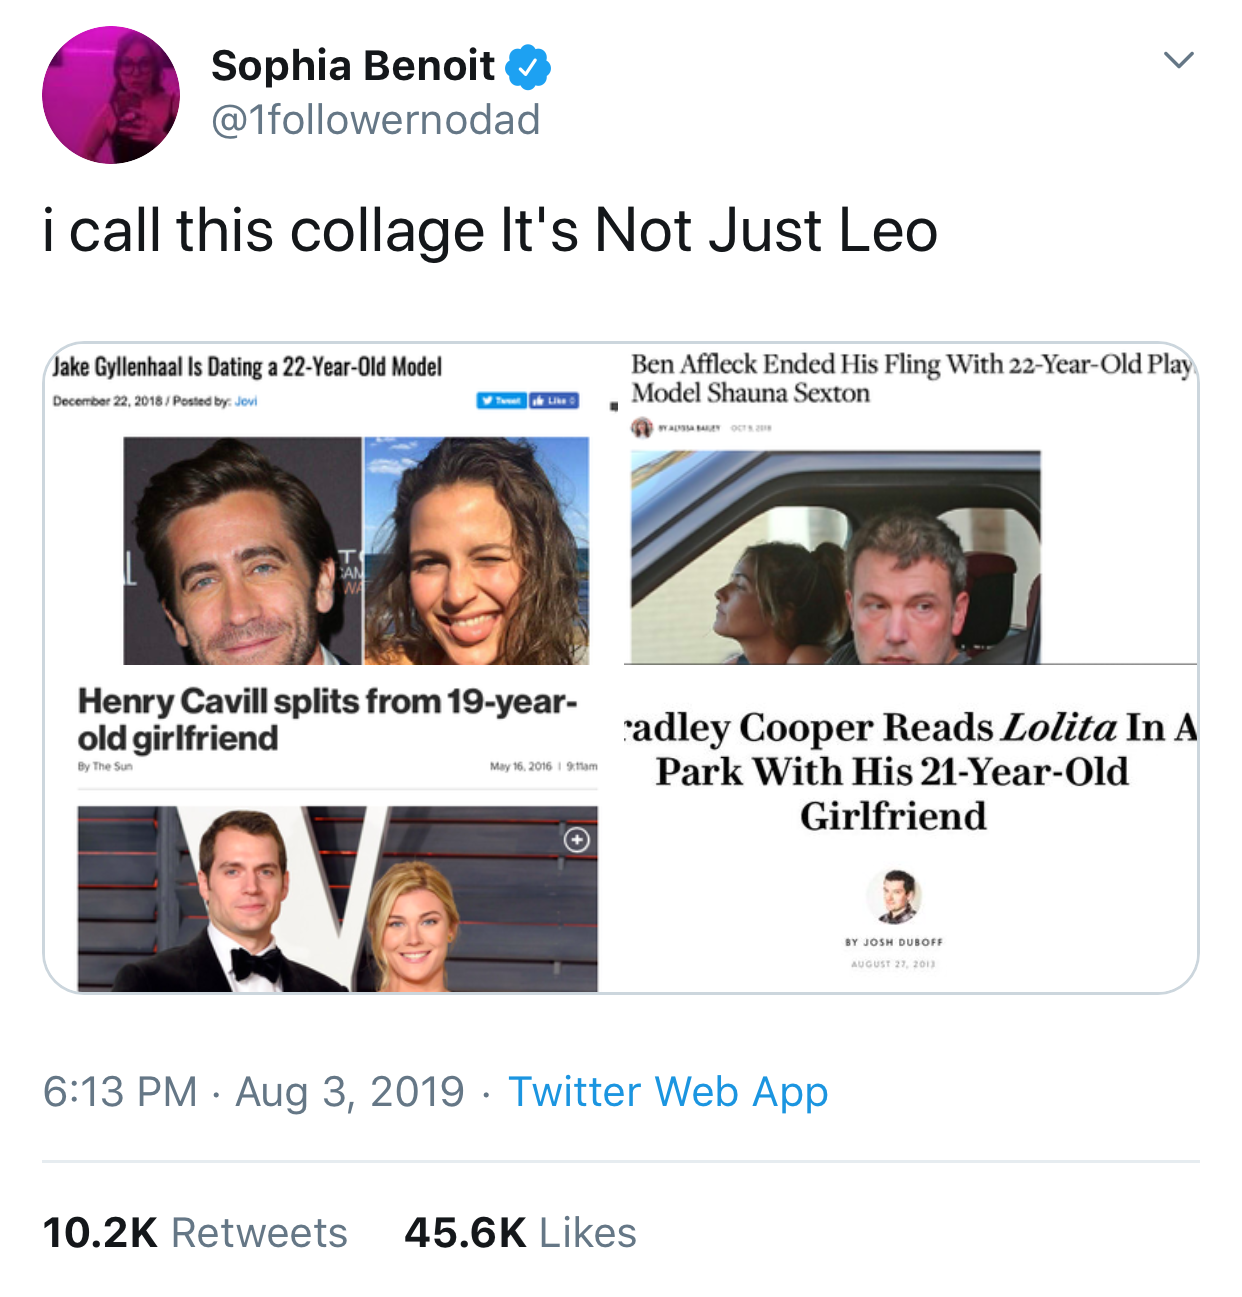Click the blue verified badge
Viewport: 1242px width, 1297px height.
pyautogui.click(x=528, y=67)
